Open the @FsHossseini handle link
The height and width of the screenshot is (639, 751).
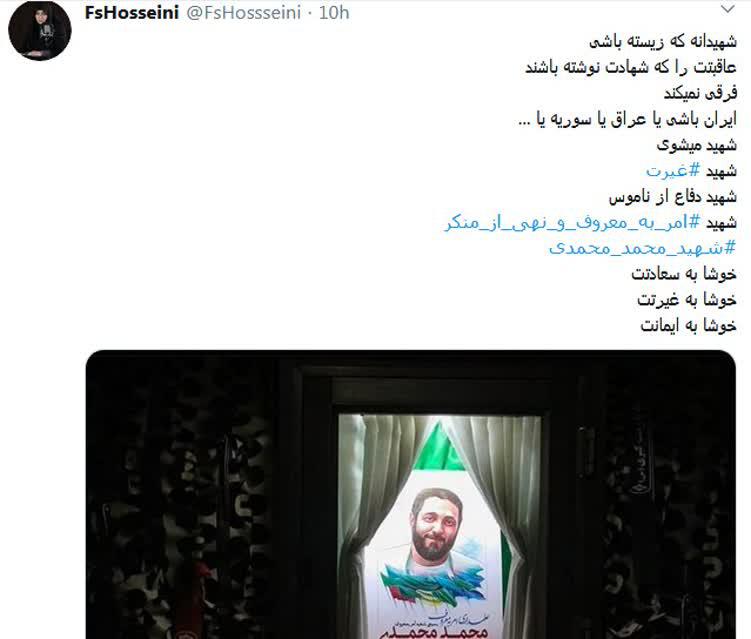pos(243,13)
